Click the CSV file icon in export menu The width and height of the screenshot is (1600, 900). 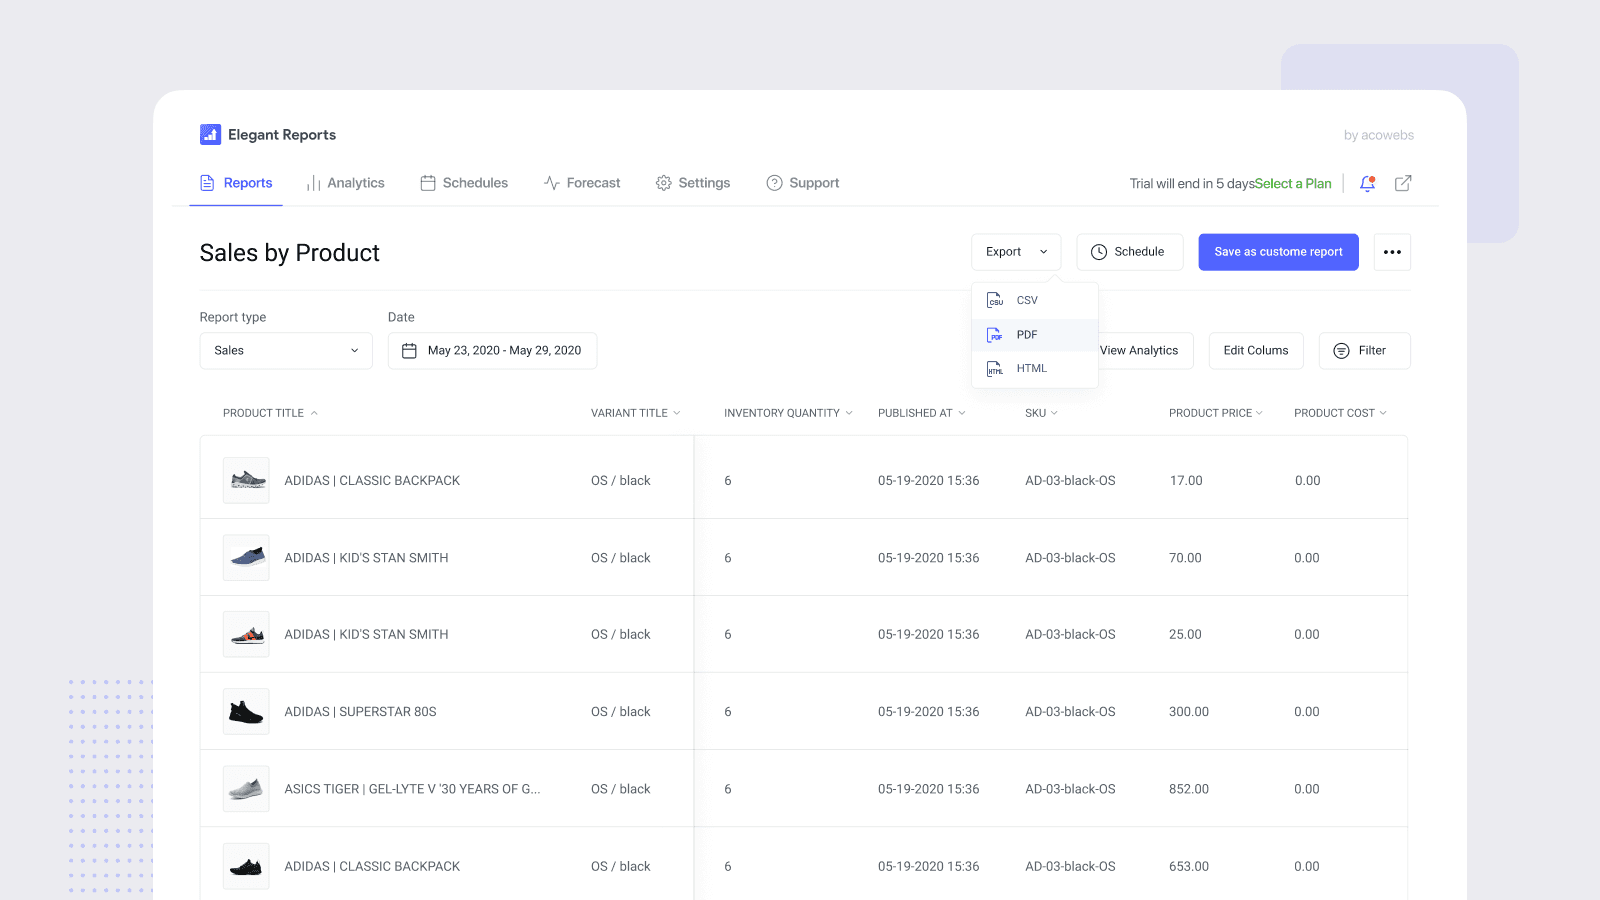(995, 300)
